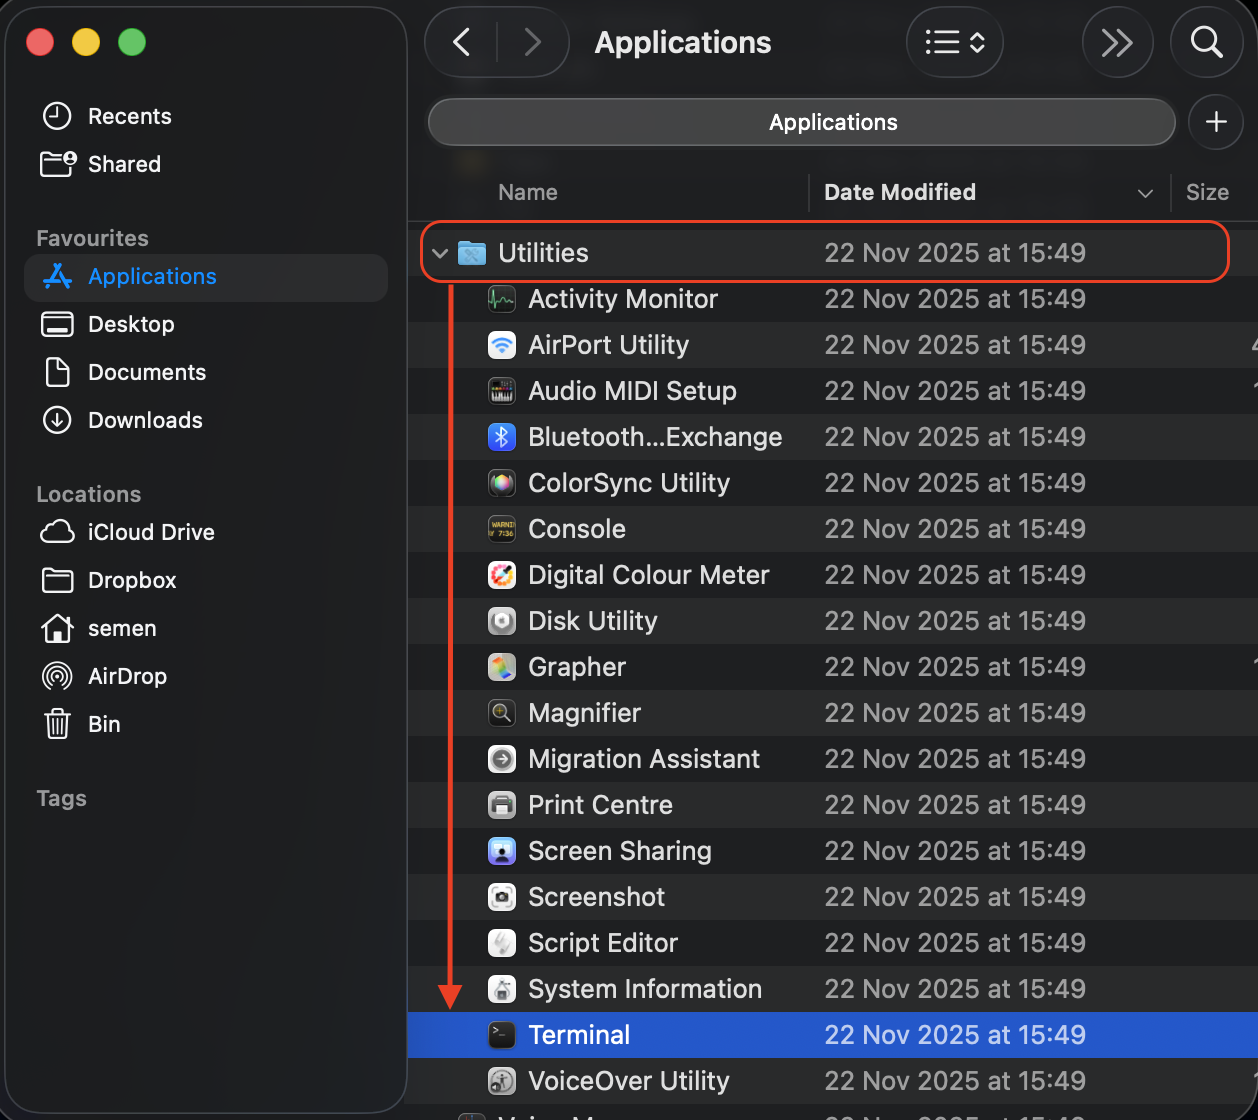The height and width of the screenshot is (1120, 1258).
Task: Select the Magnifier app icon
Action: click(501, 713)
